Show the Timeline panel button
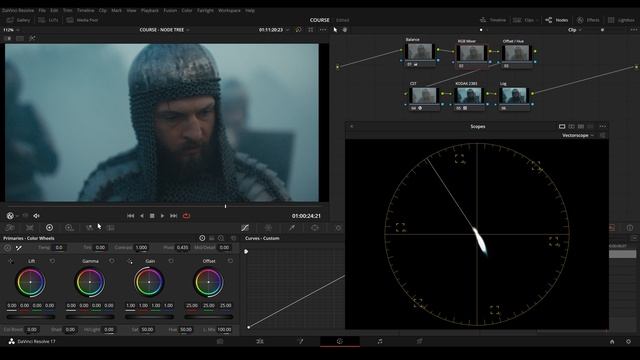640x360 pixels. pos(493,20)
